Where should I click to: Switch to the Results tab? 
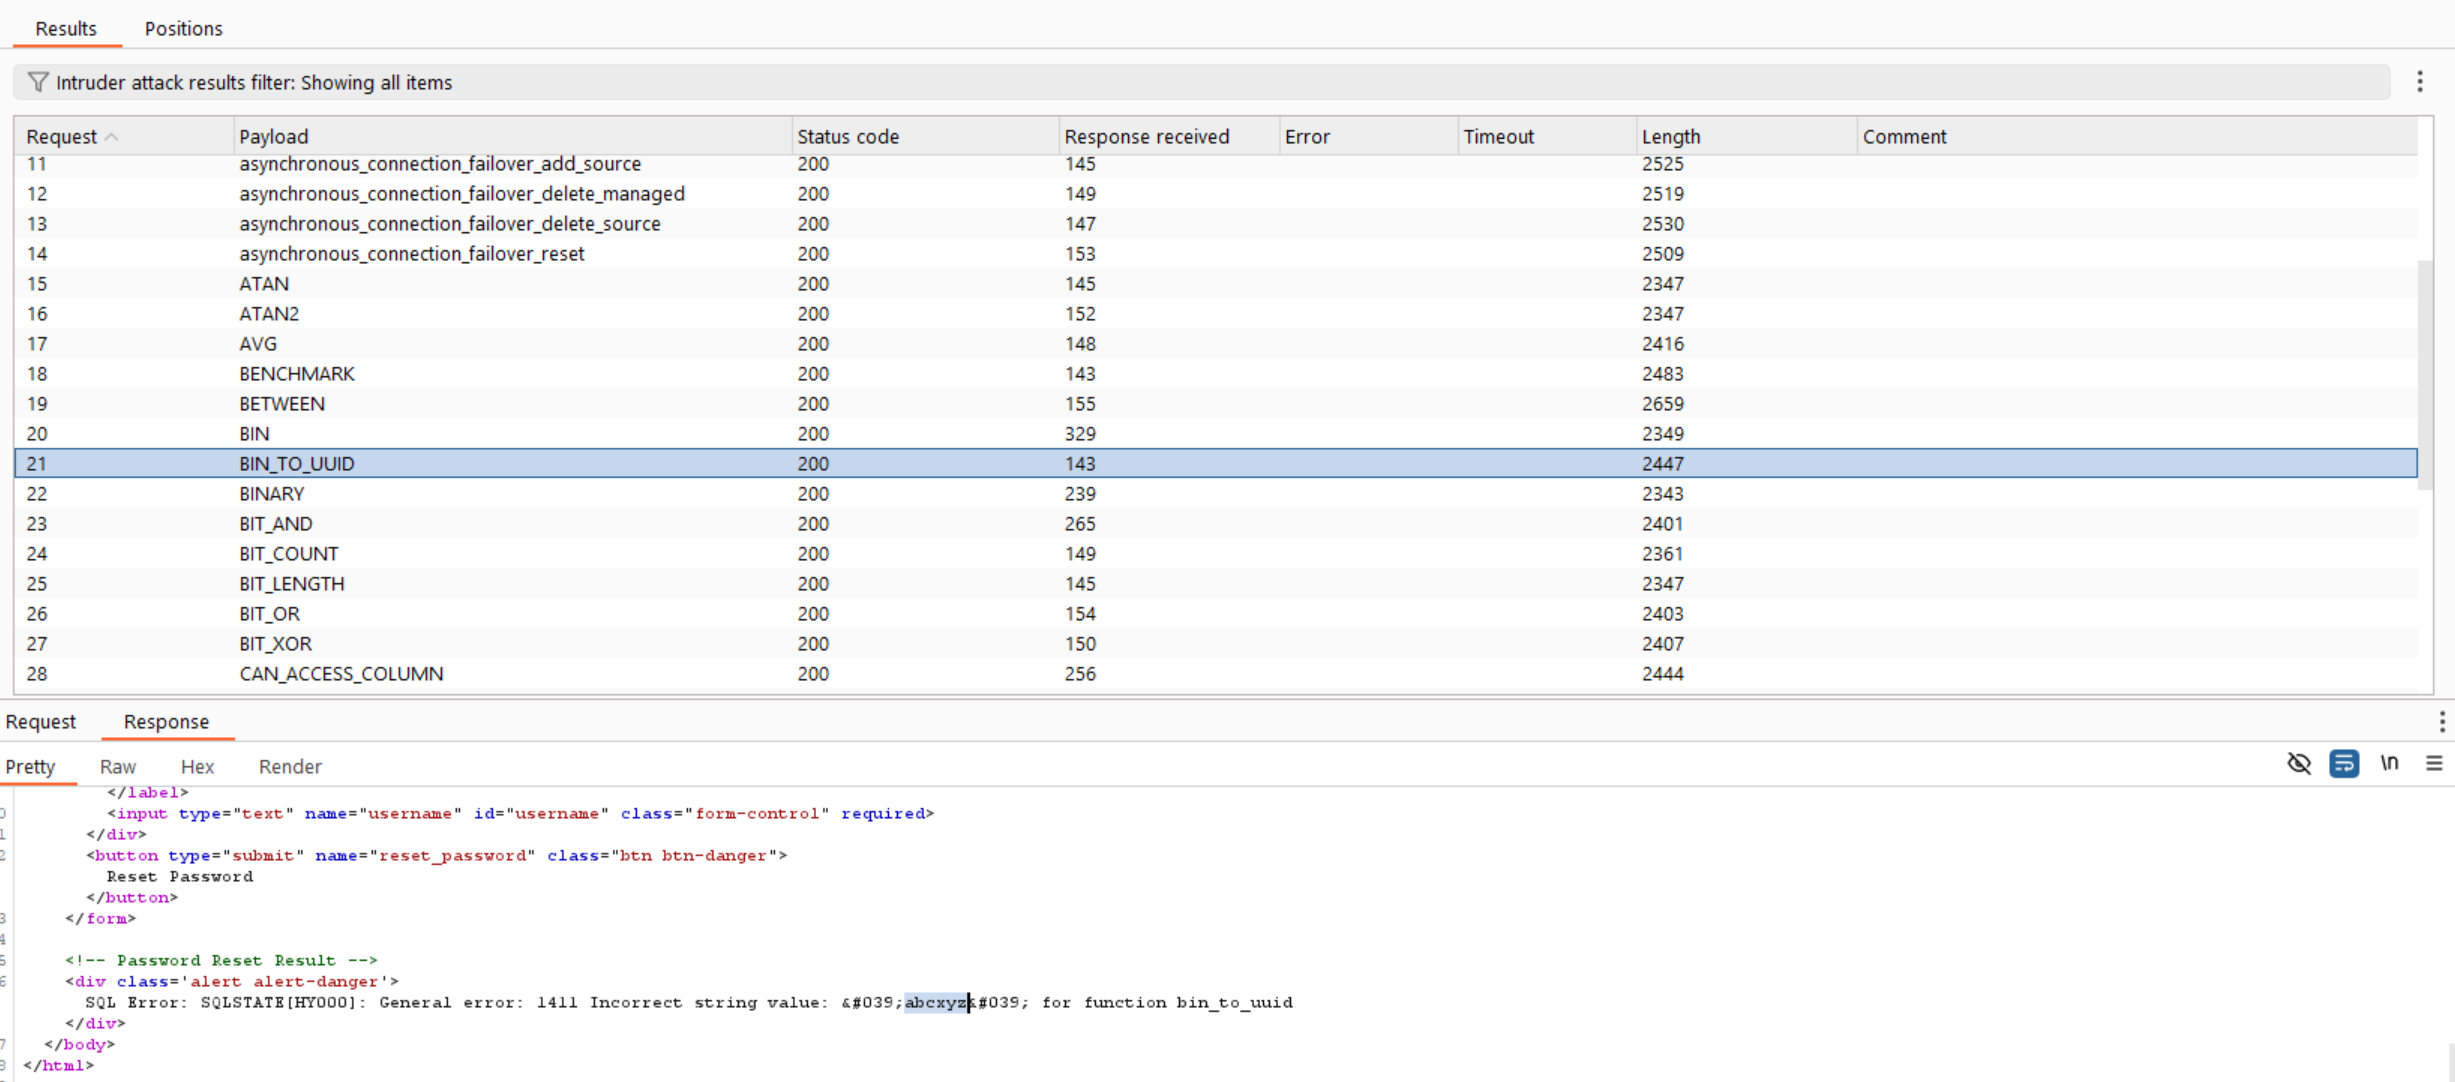(x=66, y=28)
